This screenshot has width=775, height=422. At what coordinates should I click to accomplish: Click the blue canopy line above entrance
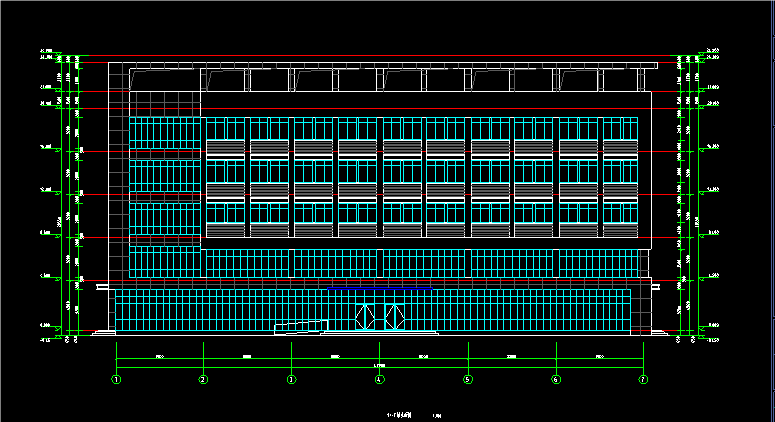tap(380, 289)
